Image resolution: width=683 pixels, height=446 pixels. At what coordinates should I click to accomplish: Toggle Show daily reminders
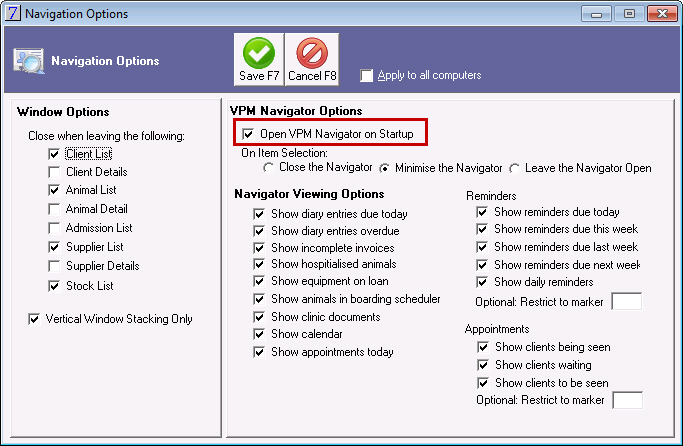point(482,282)
